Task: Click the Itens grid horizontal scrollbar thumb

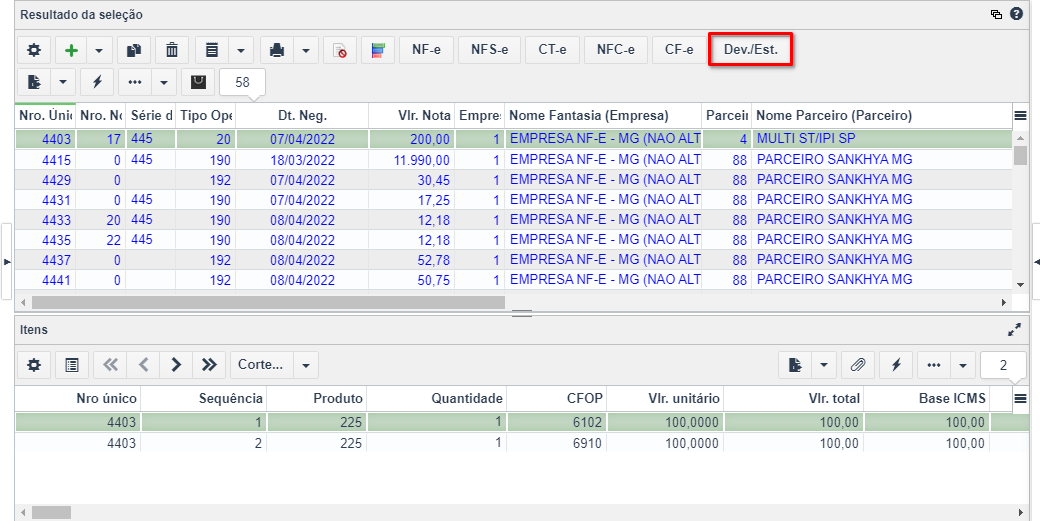Action: (50, 512)
